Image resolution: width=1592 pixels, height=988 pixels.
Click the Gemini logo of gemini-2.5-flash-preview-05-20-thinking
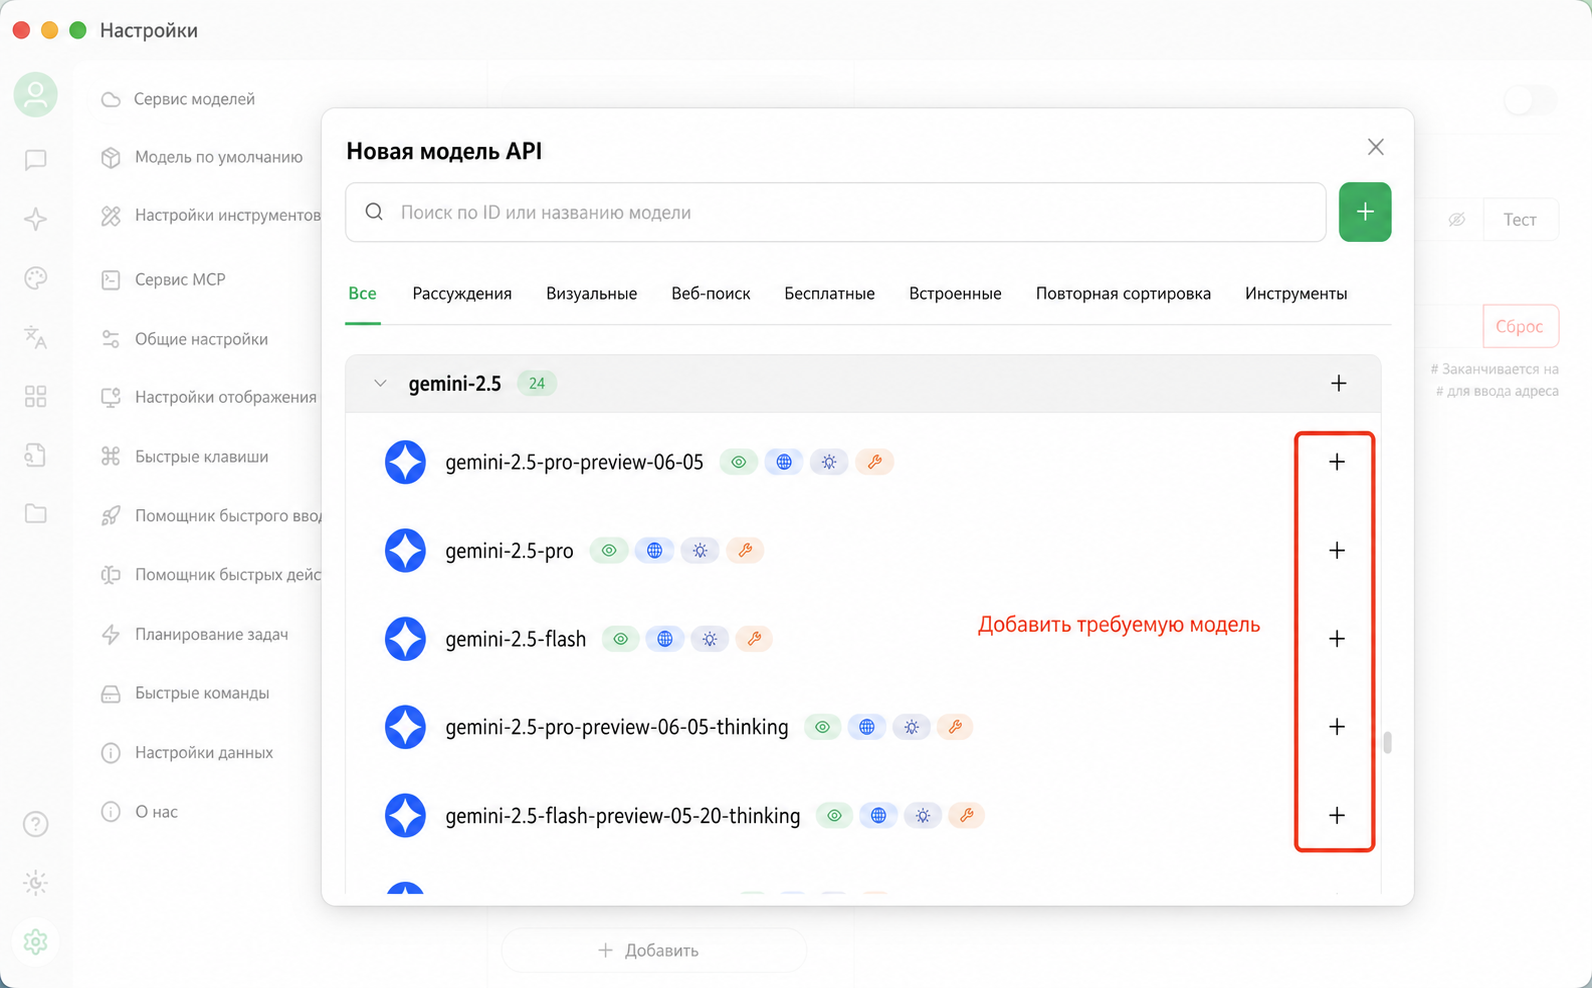click(x=406, y=816)
